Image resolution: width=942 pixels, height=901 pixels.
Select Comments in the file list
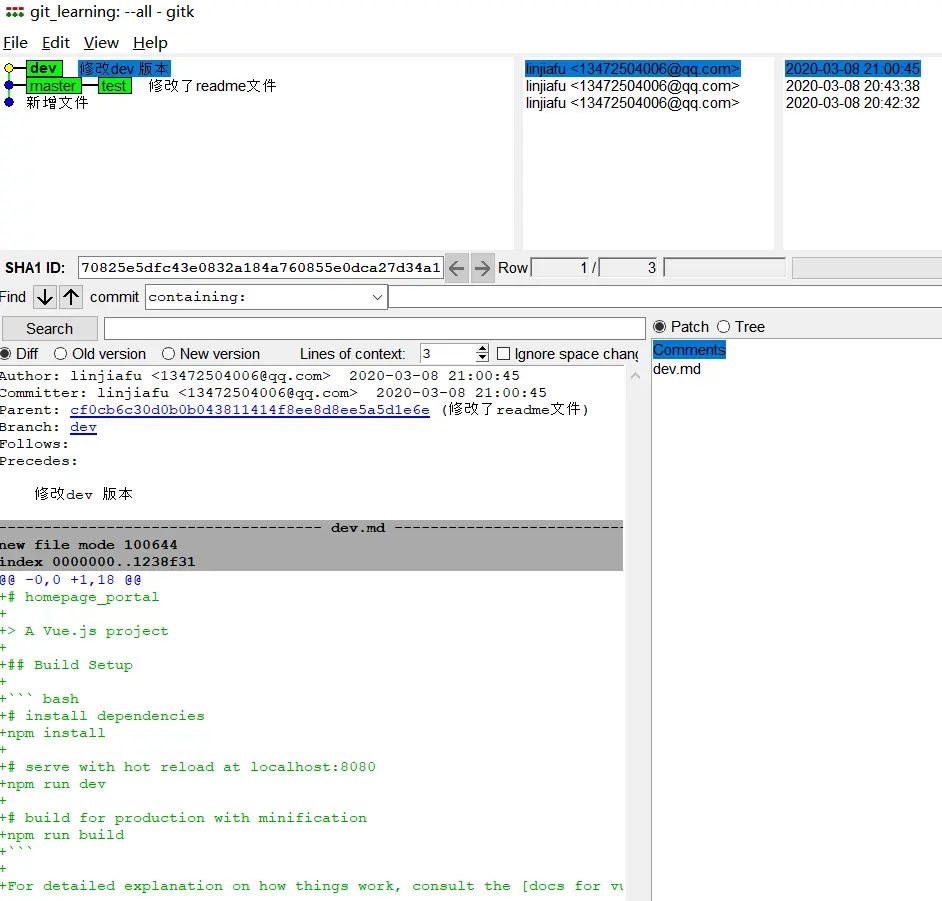689,350
